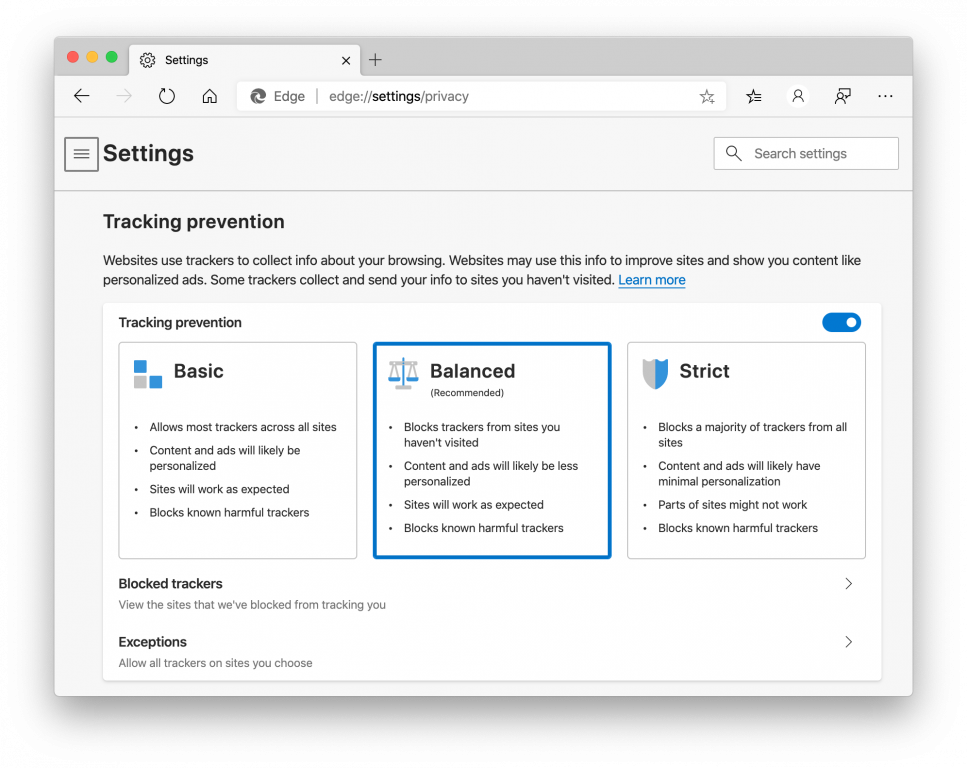Turn off the Tracking prevention toggle
Screen dimensions: 967x768
coord(841,322)
